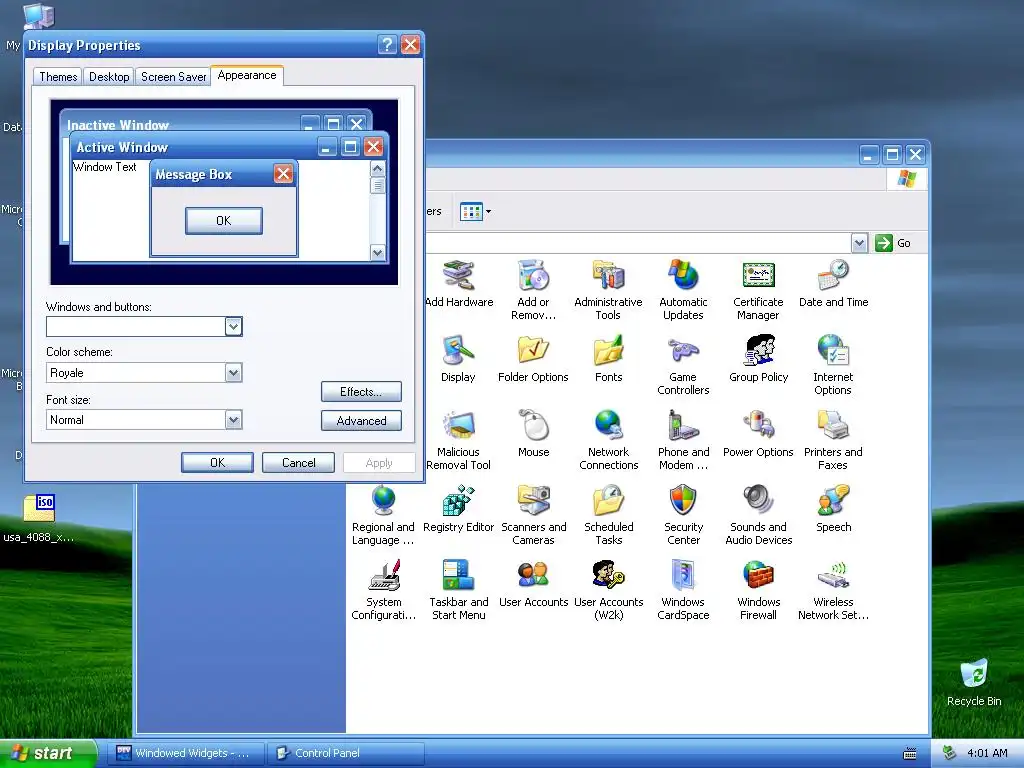The height and width of the screenshot is (768, 1024).
Task: Open Internet Options icon
Action: coord(833,365)
